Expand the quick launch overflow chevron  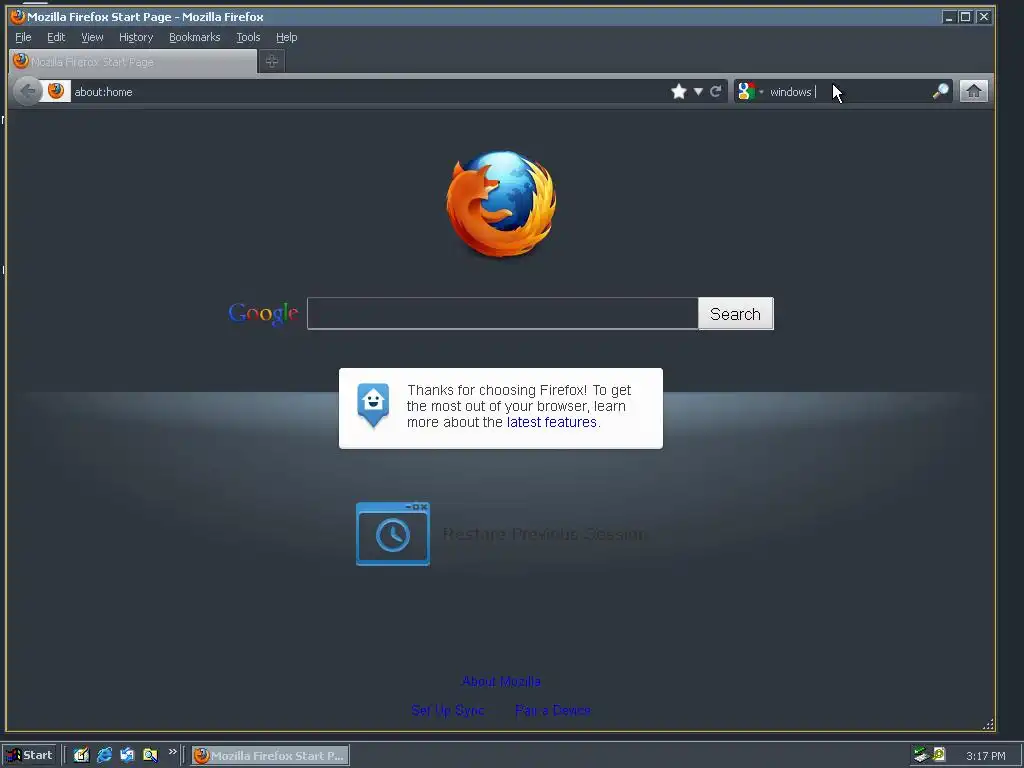[x=172, y=752]
